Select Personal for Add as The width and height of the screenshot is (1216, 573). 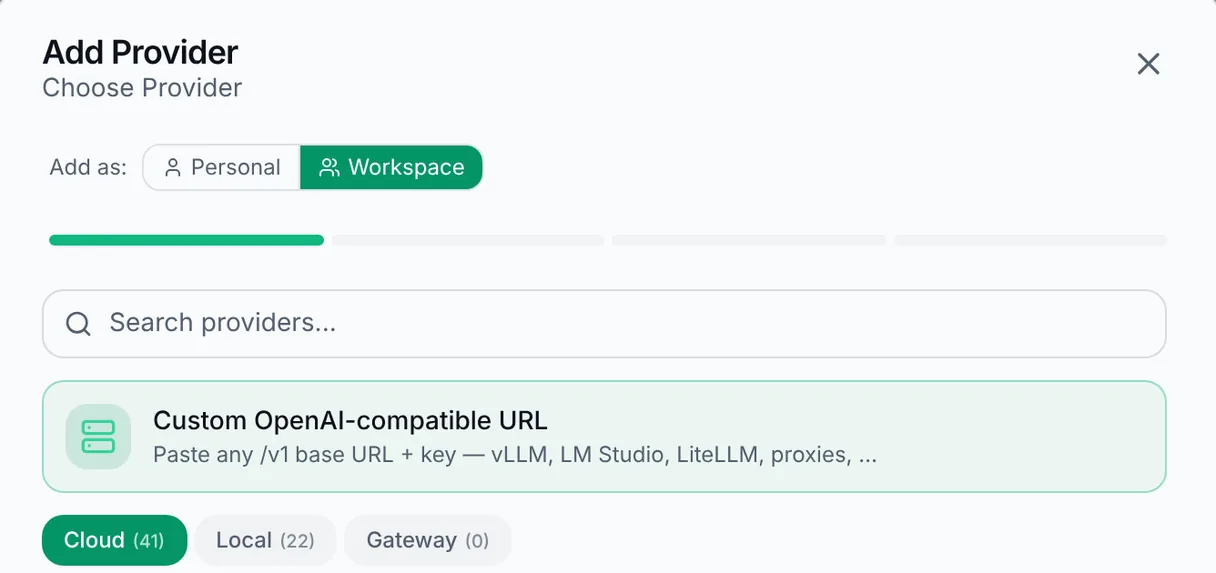click(x=222, y=167)
